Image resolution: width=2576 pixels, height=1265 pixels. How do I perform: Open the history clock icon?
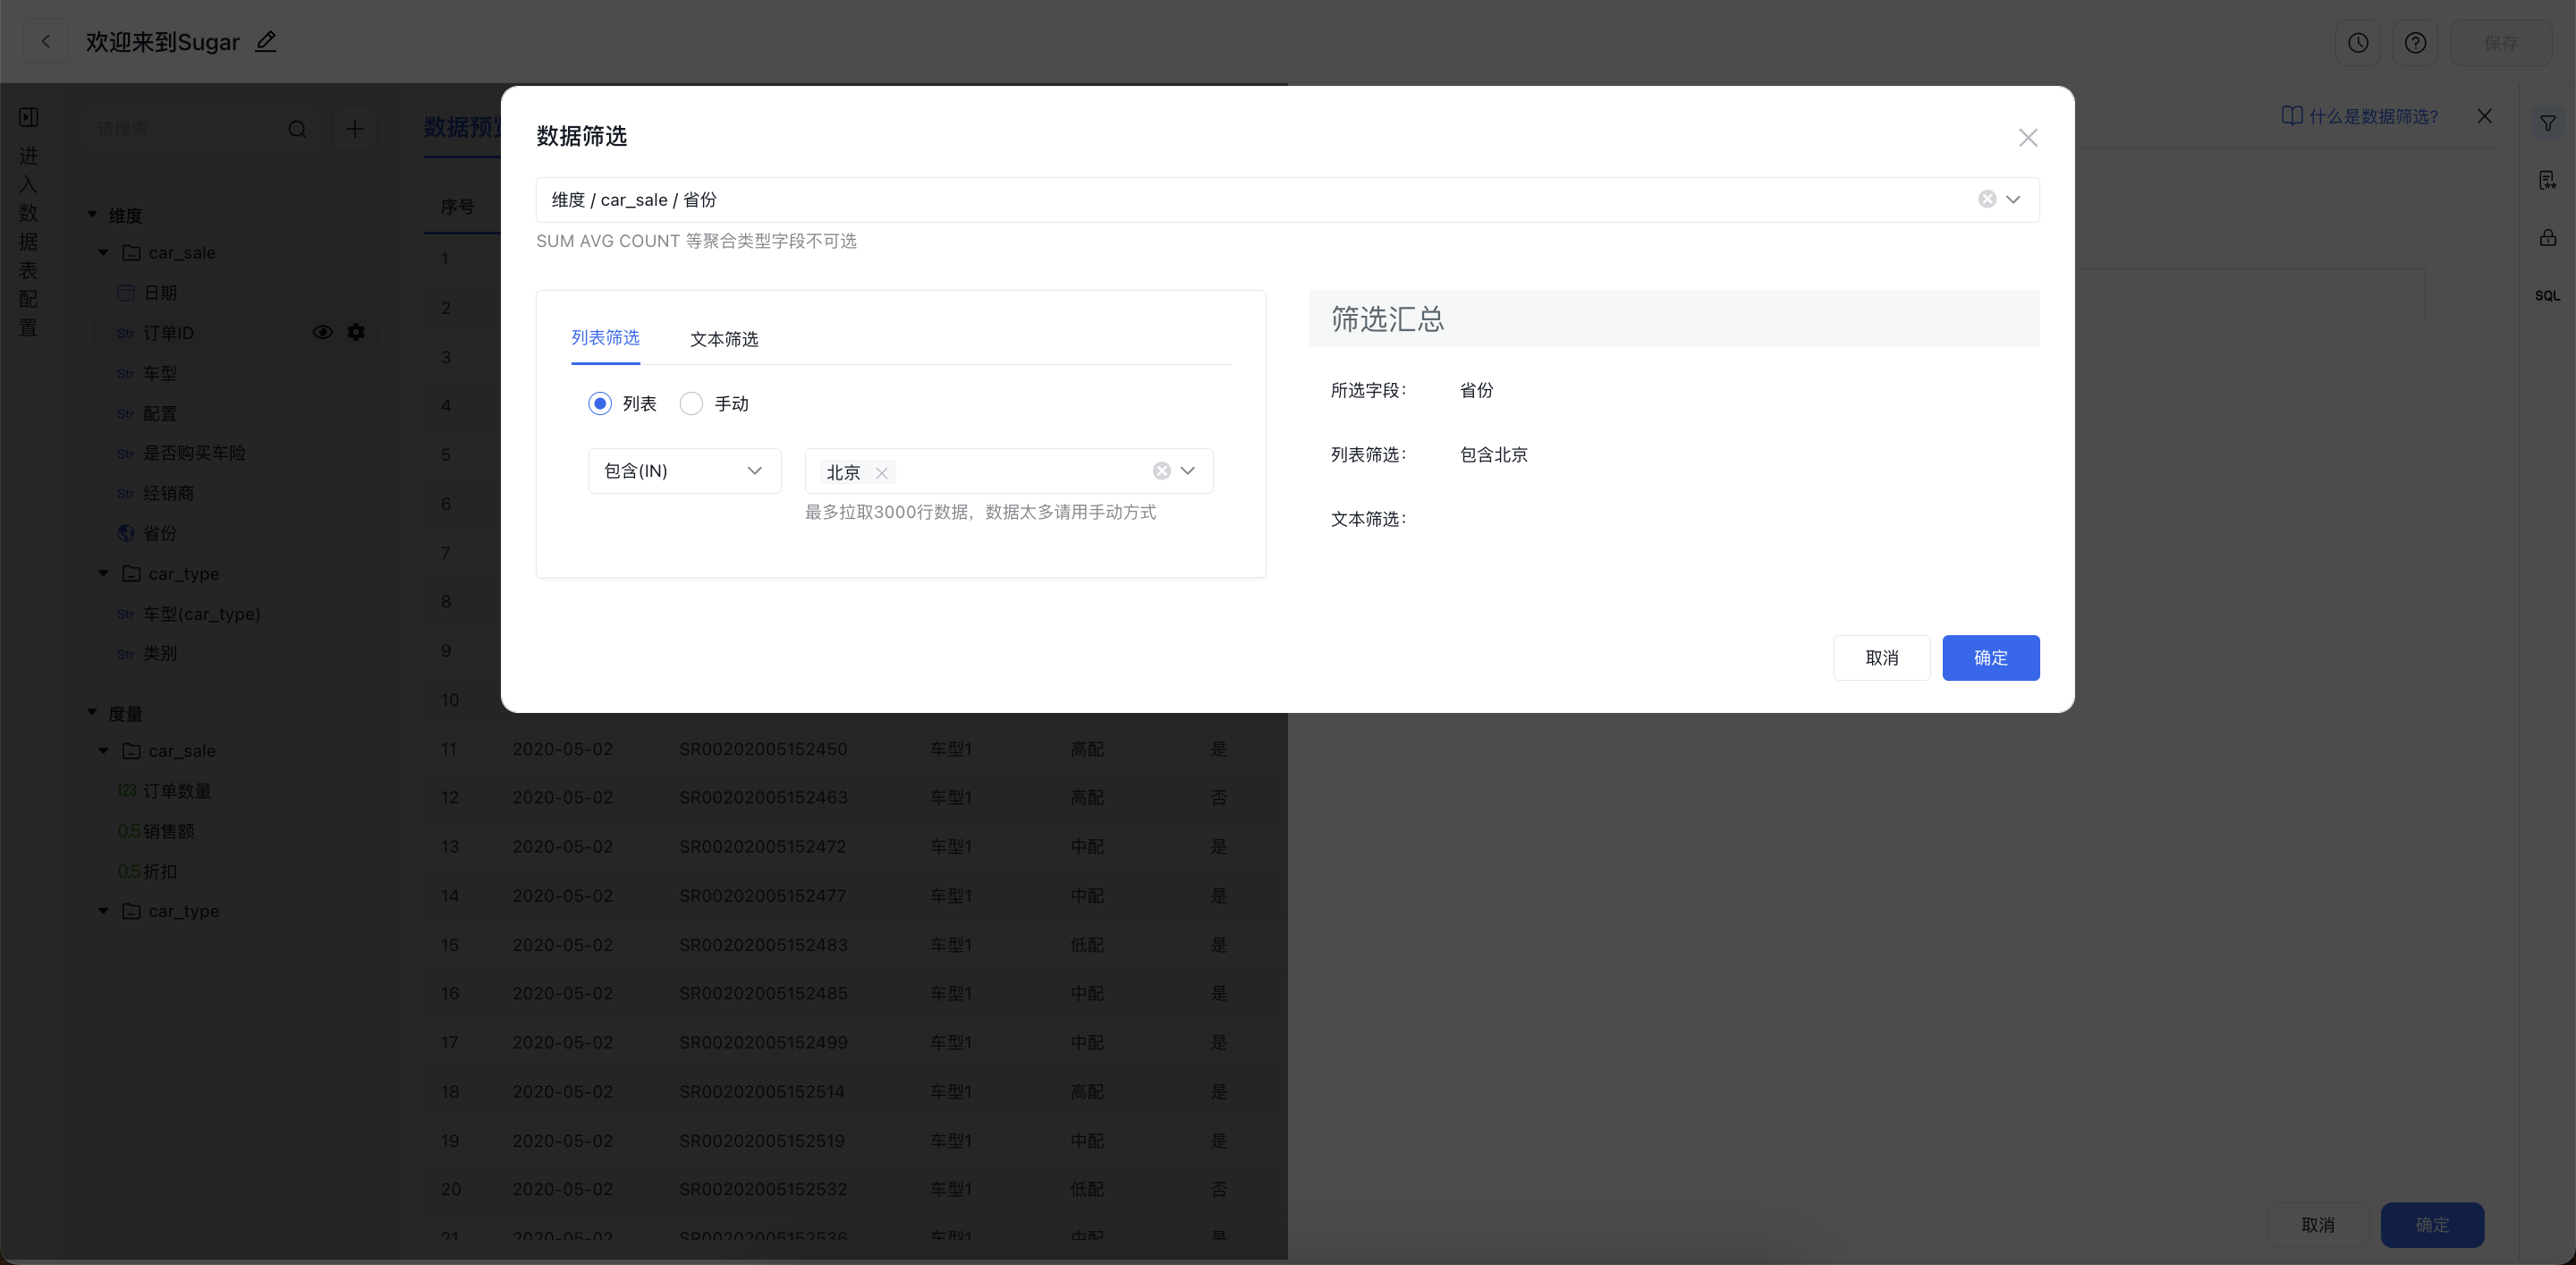(x=2358, y=43)
